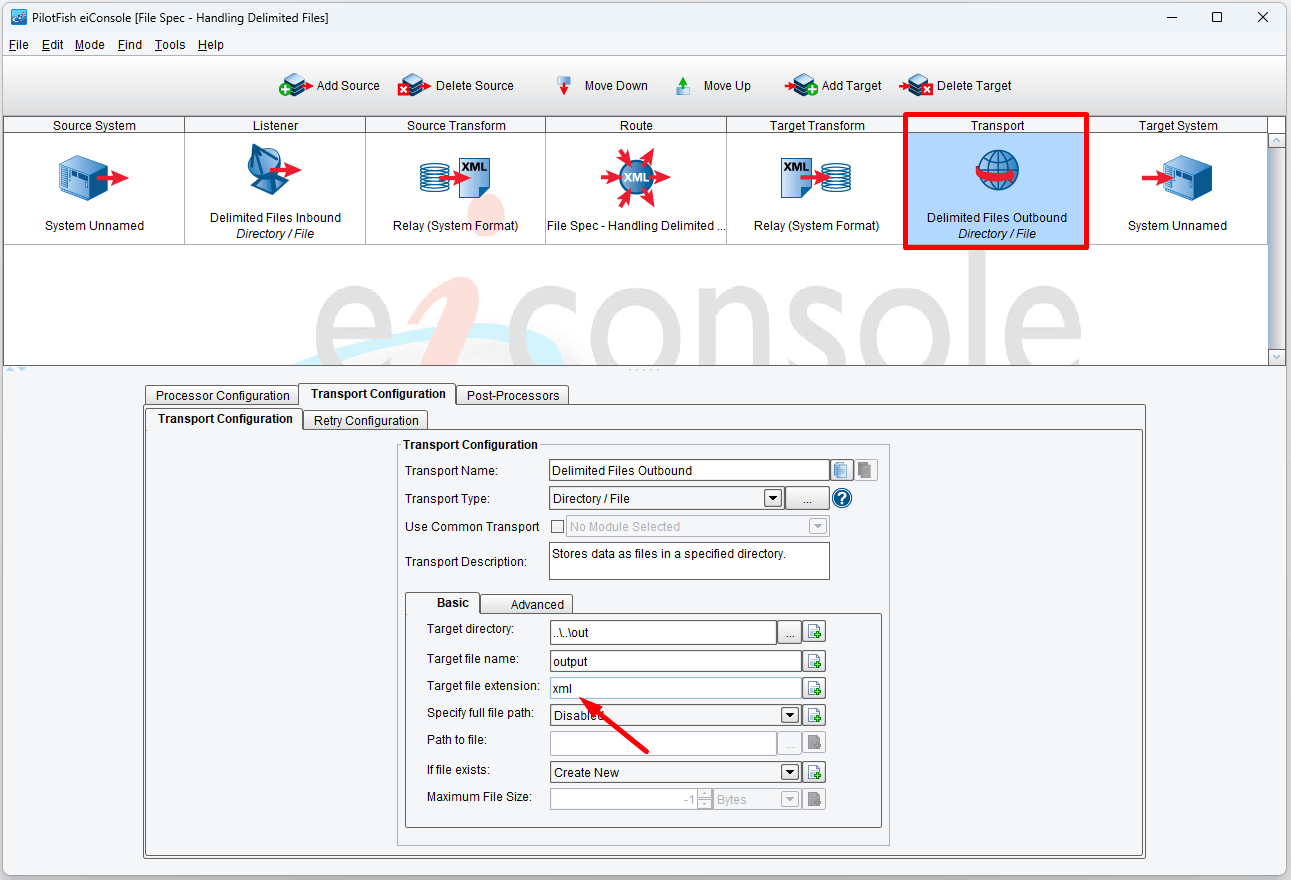Select the Source System stage icon

tap(94, 178)
